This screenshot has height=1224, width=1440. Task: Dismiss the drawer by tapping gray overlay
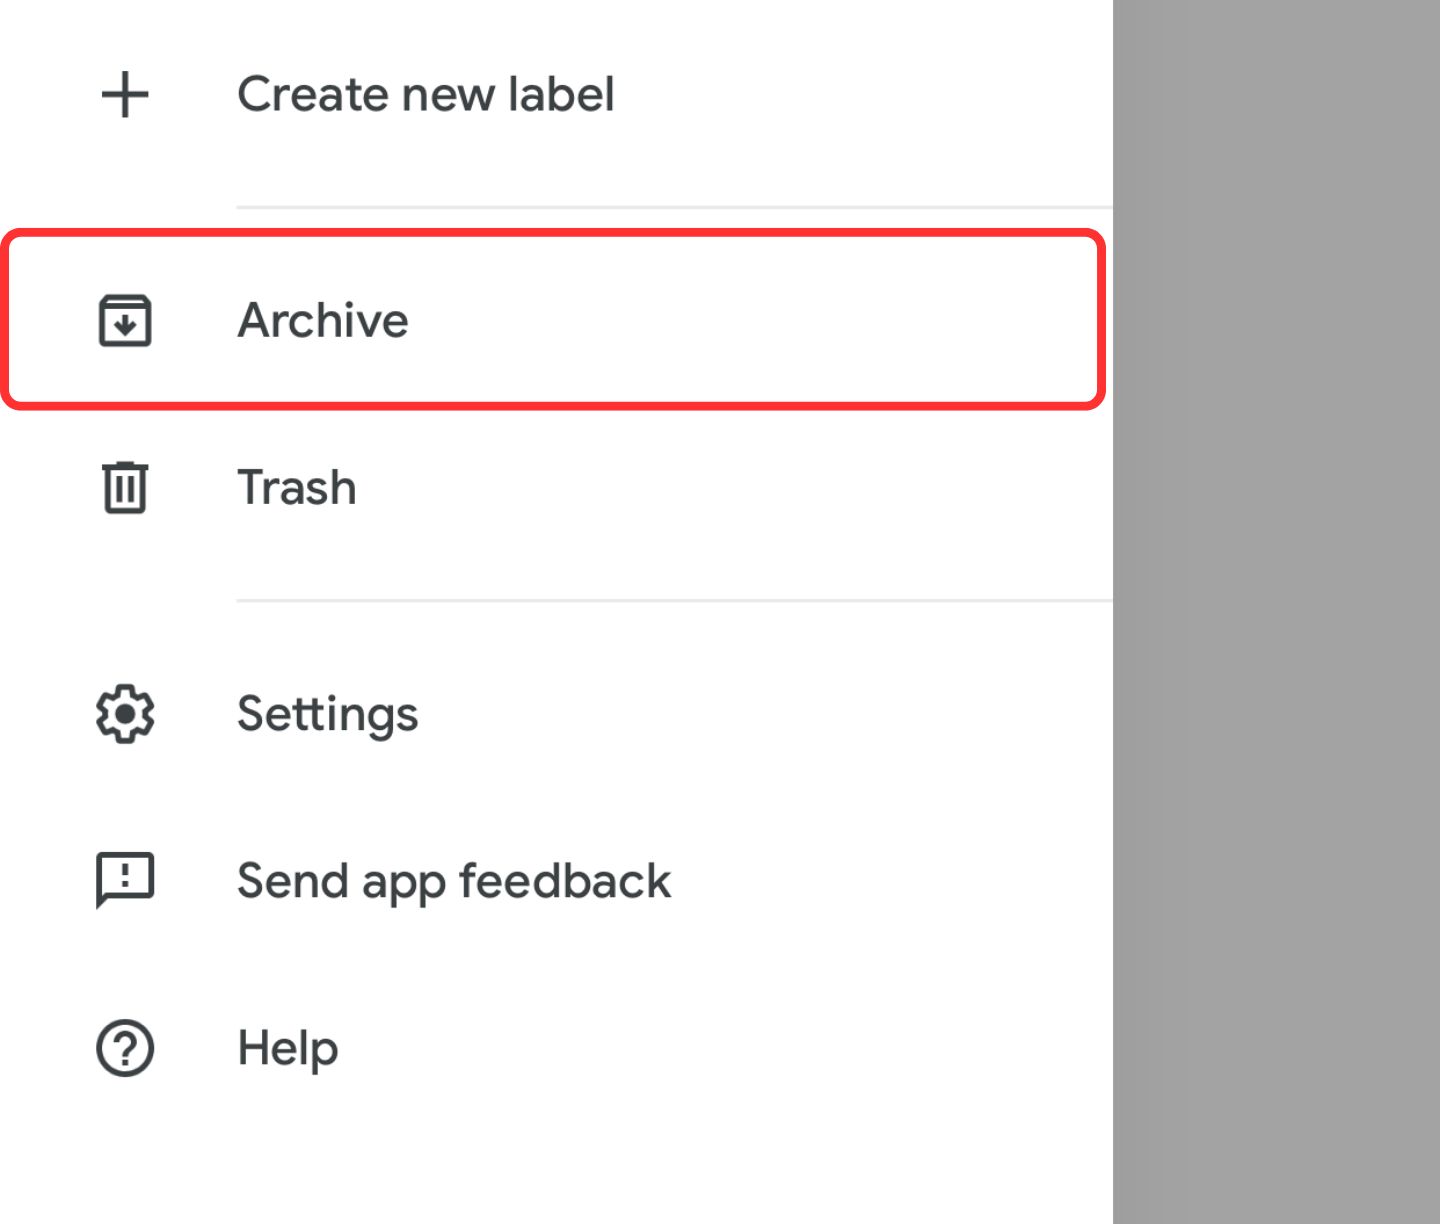click(x=1276, y=612)
